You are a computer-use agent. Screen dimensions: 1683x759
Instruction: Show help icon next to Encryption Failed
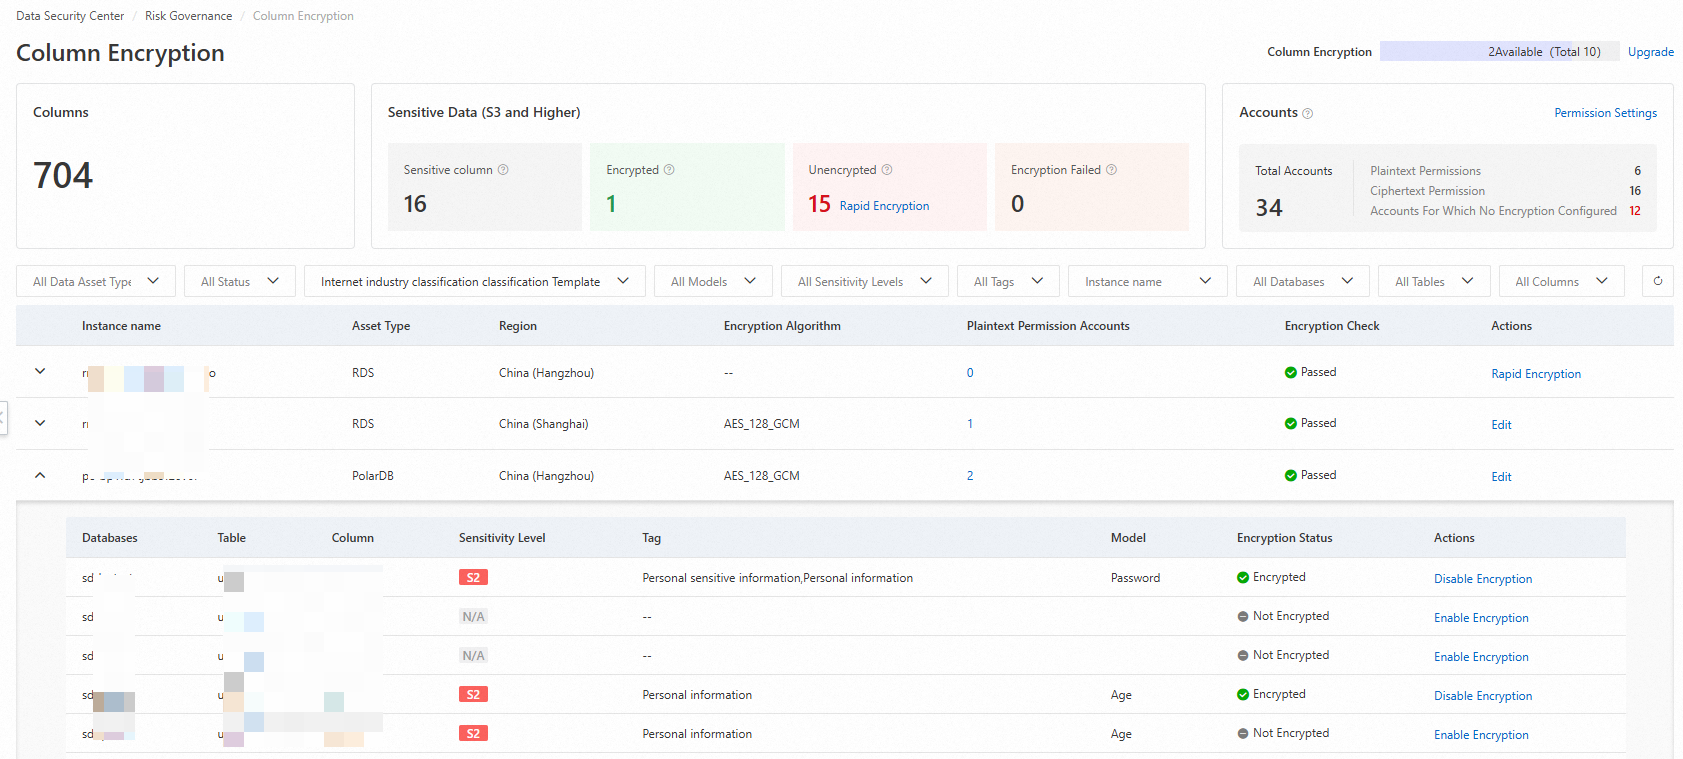pos(1111,170)
